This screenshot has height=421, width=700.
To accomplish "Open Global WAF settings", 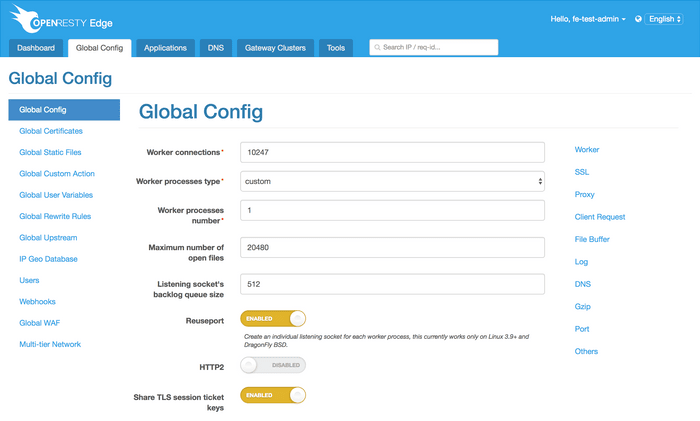I will coord(39,323).
